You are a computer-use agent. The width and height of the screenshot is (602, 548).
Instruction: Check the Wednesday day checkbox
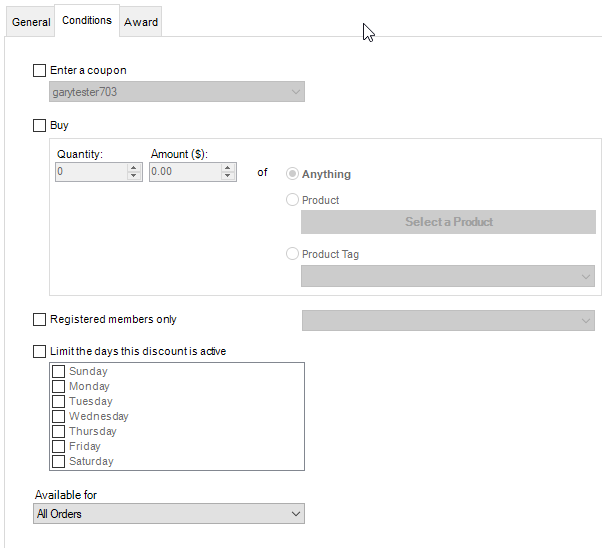tap(58, 416)
